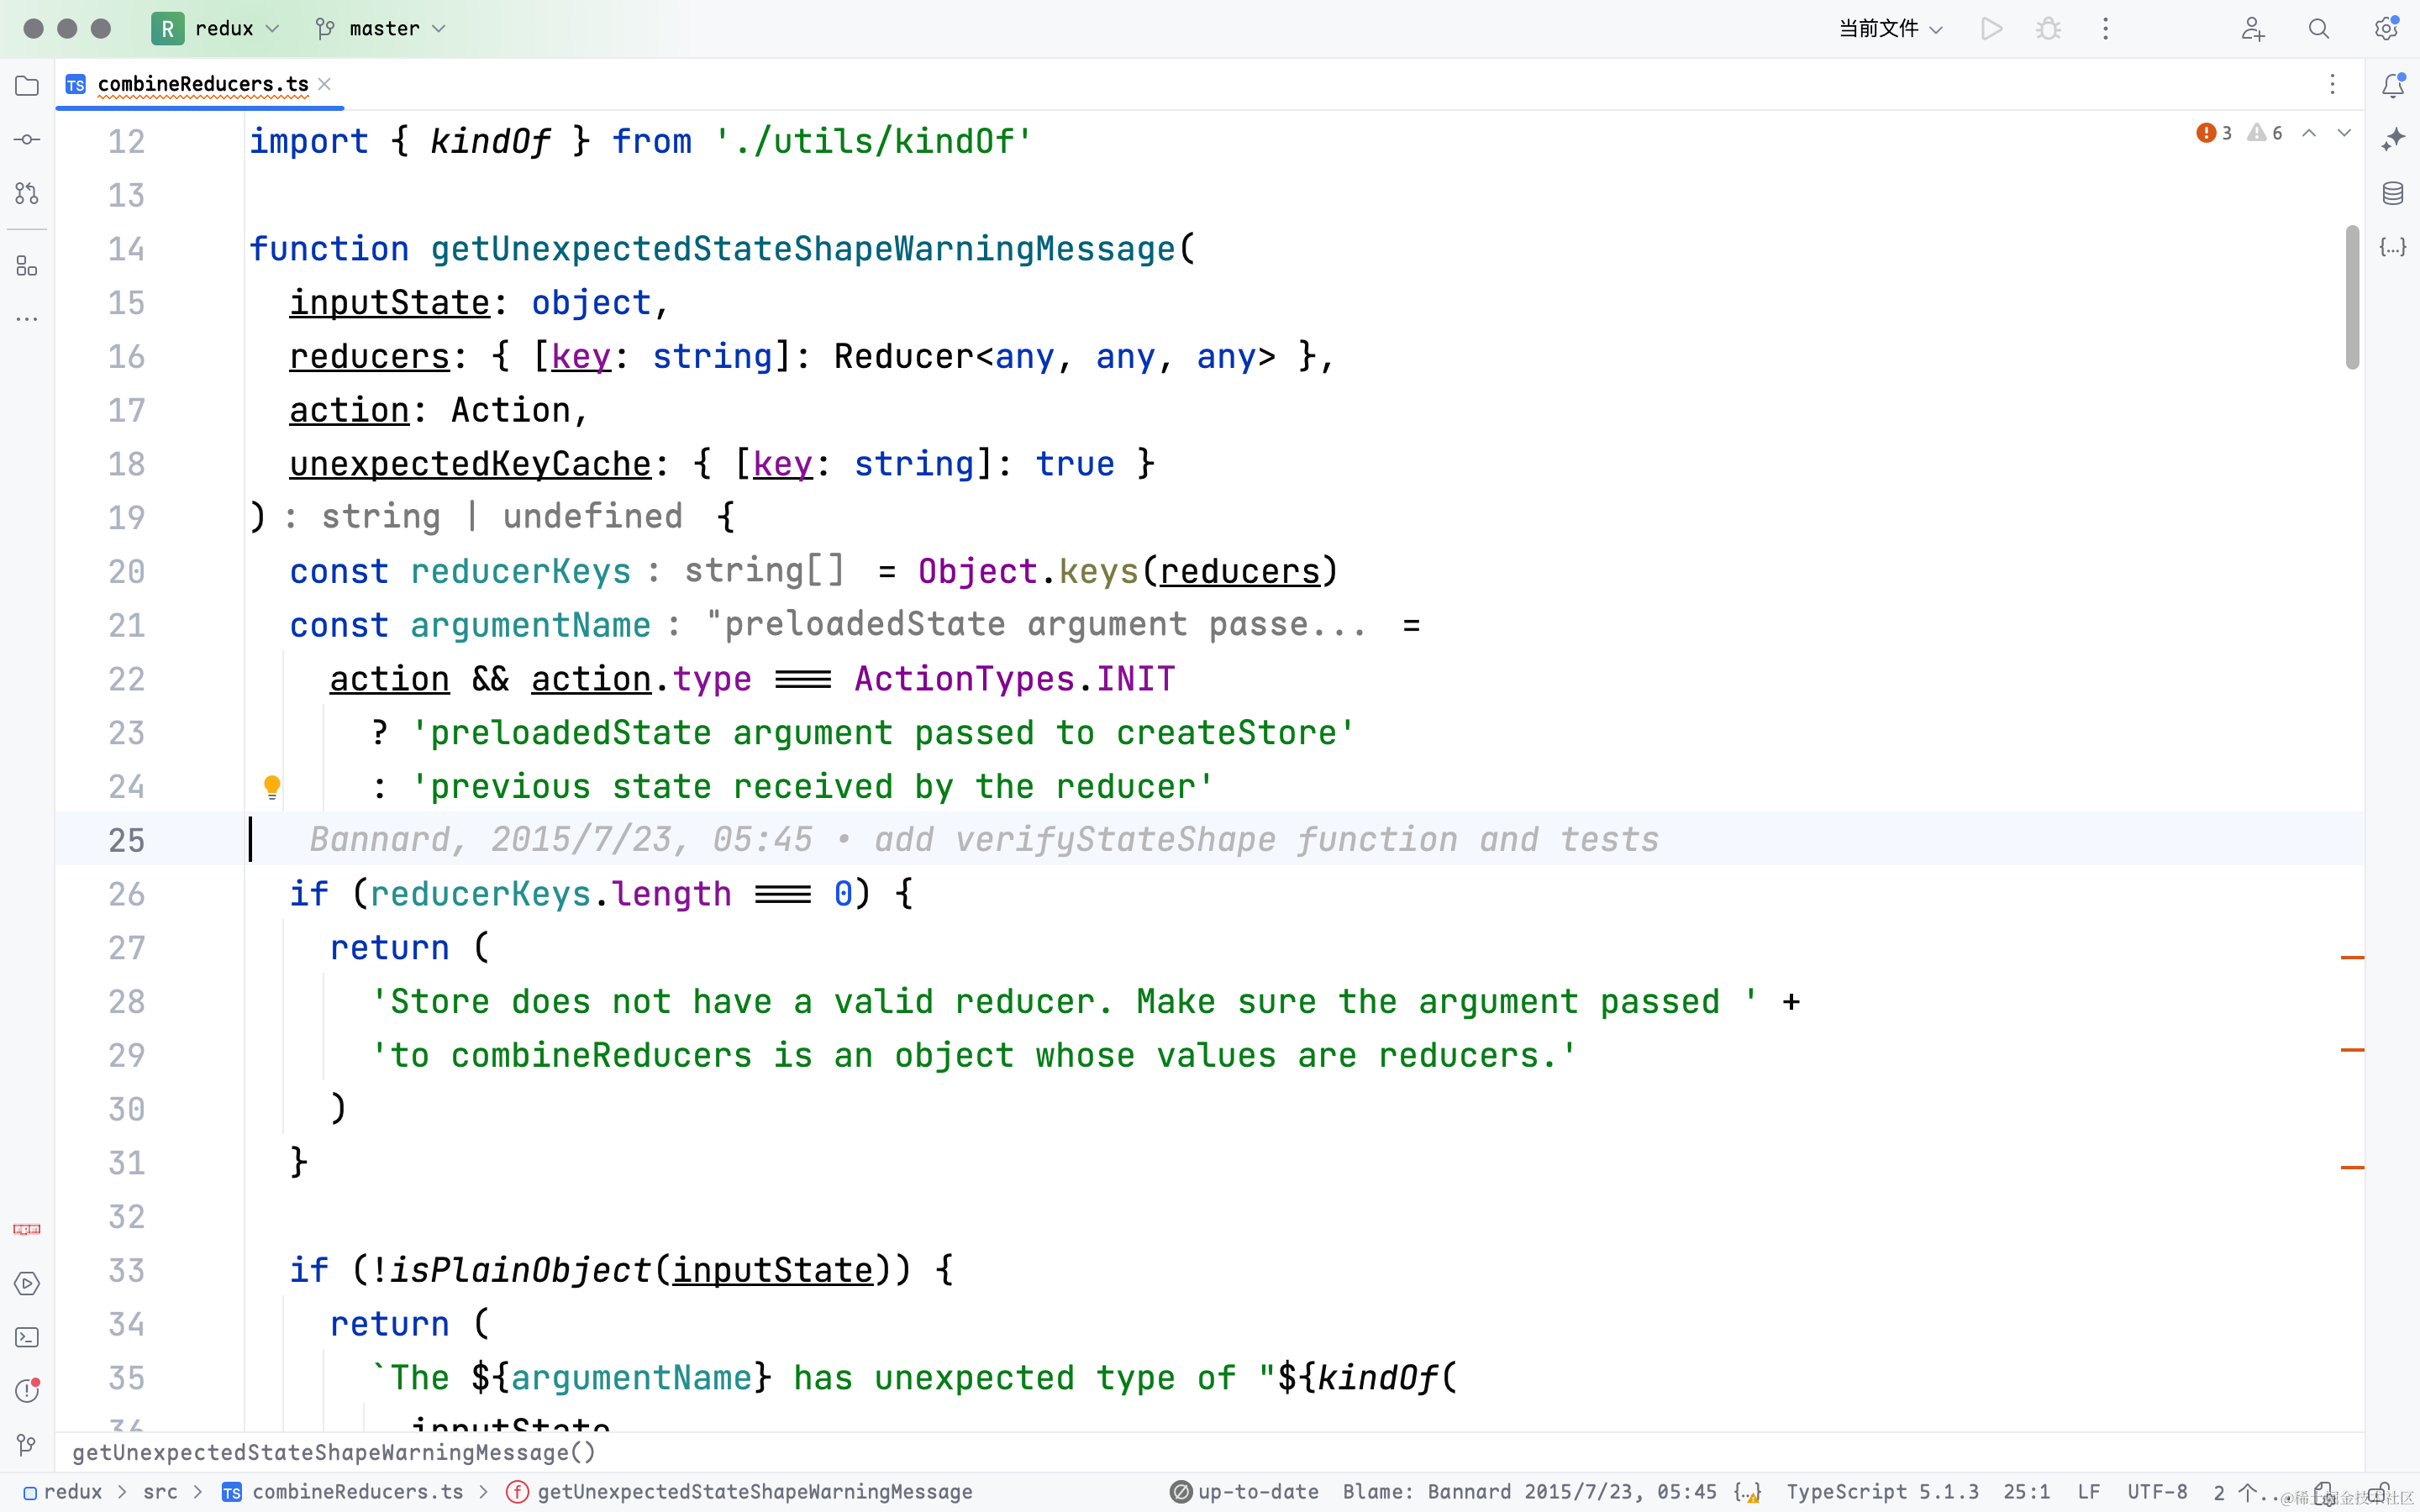Image resolution: width=2420 pixels, height=1512 pixels.
Task: Open editor tab options menu
Action: click(2332, 84)
